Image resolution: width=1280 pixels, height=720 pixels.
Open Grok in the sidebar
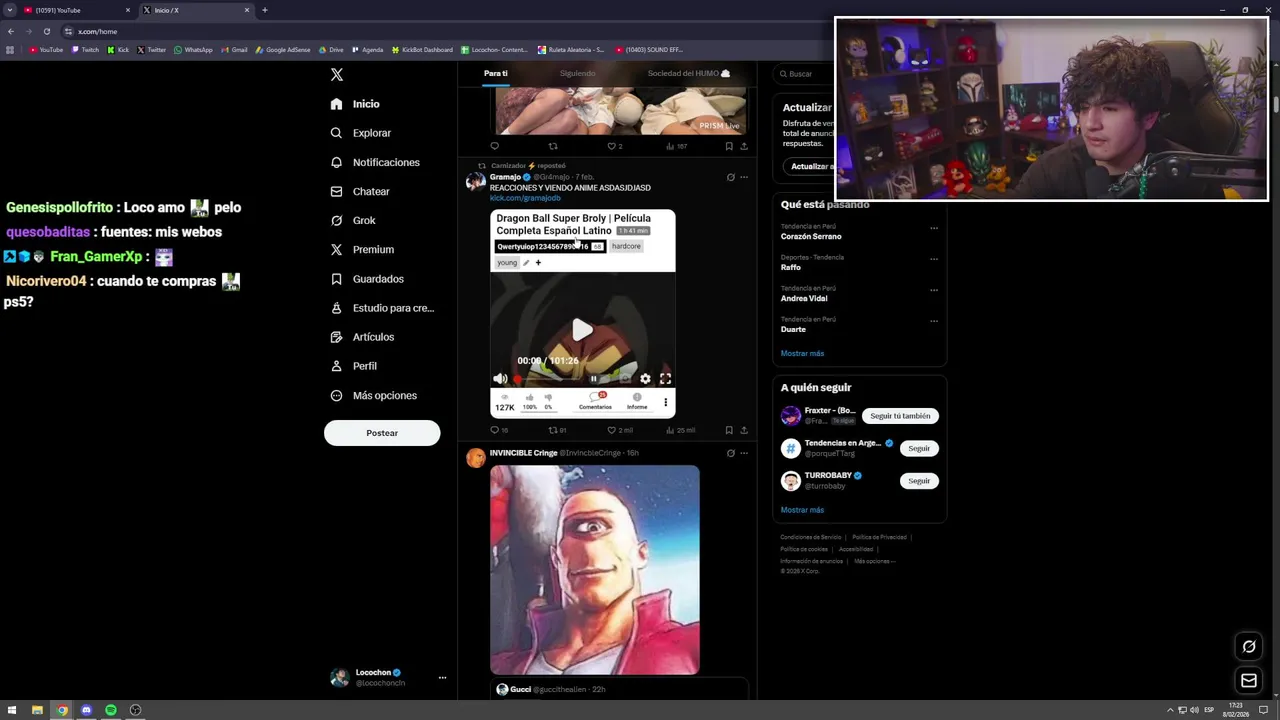(x=353, y=220)
